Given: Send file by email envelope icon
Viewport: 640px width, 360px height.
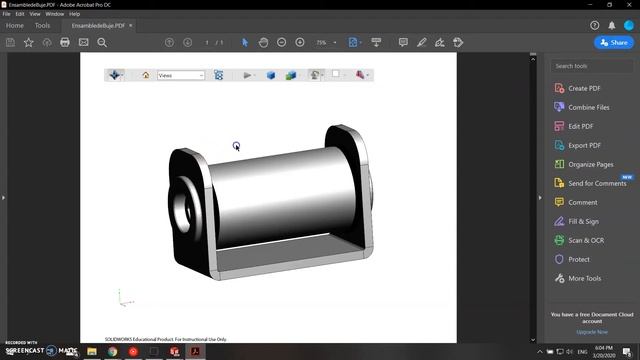Looking at the screenshot, I should click(84, 42).
